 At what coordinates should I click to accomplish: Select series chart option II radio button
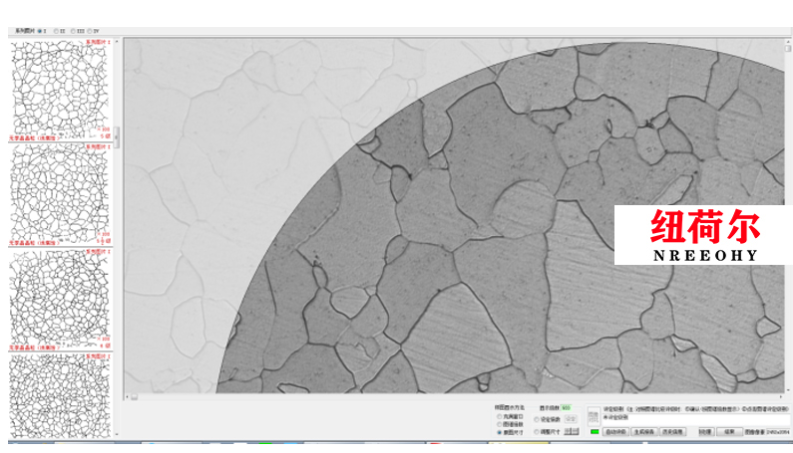(x=56, y=31)
